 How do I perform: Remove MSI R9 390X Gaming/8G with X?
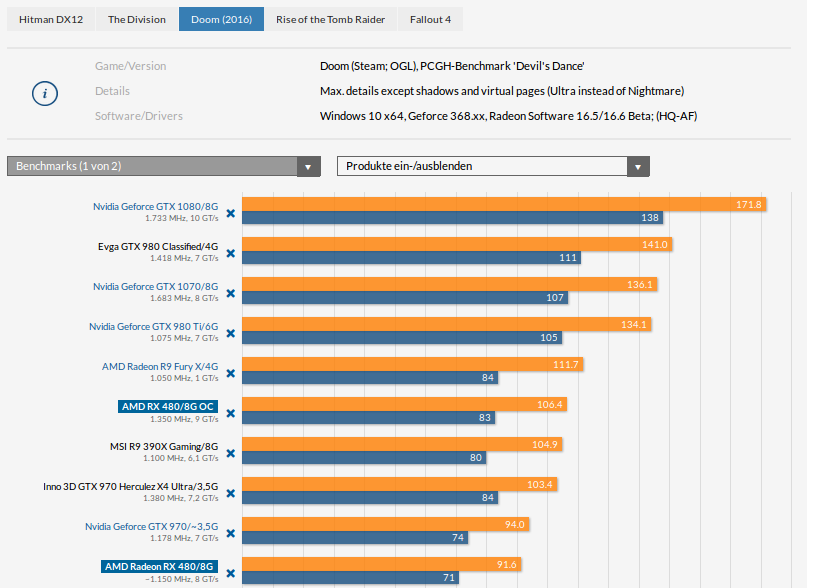tap(231, 454)
